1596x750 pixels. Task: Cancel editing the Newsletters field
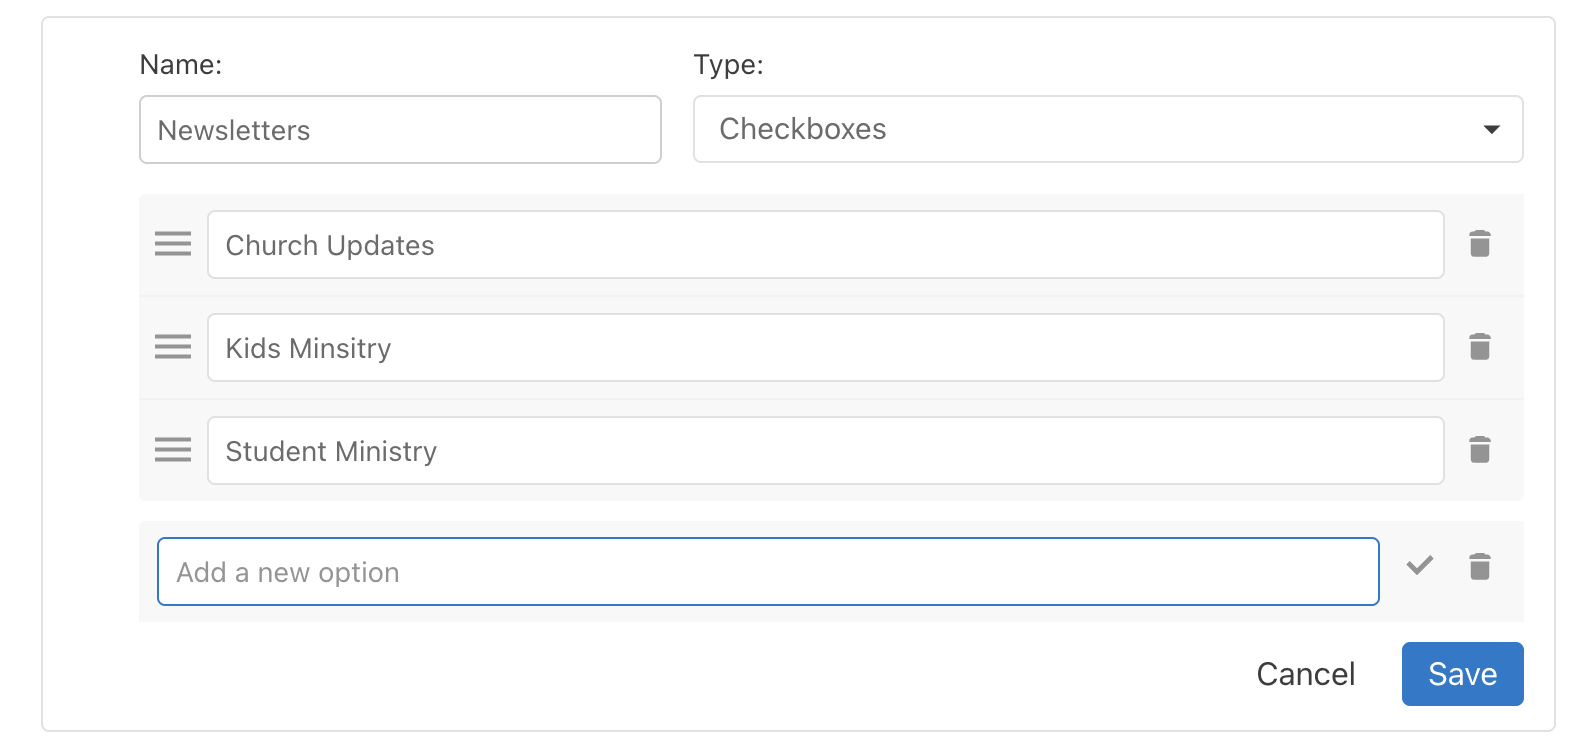[x=1305, y=674]
